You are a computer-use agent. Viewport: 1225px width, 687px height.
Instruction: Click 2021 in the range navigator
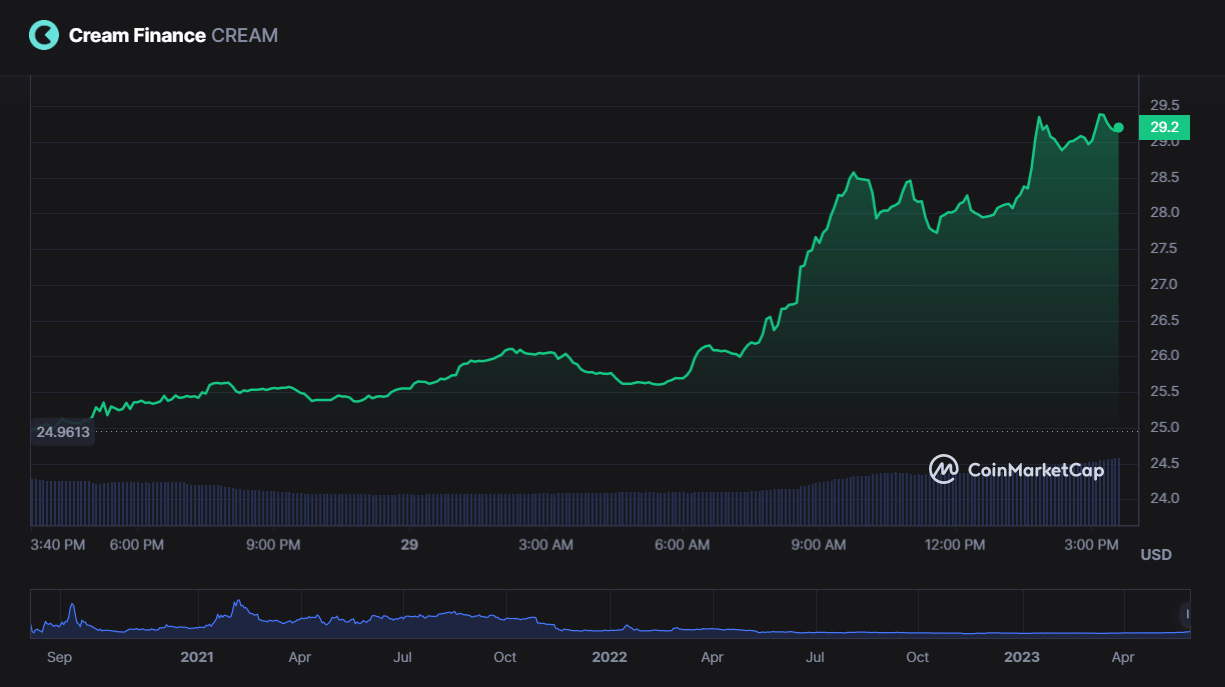[197, 657]
